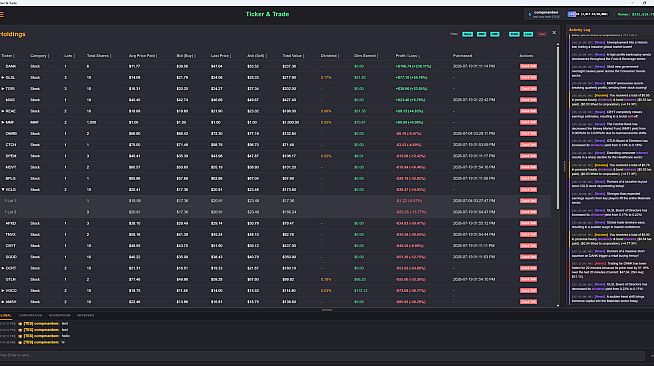The image size is (654, 366).
Task: Sort by Total Shares column header
Action: [x=98, y=55]
